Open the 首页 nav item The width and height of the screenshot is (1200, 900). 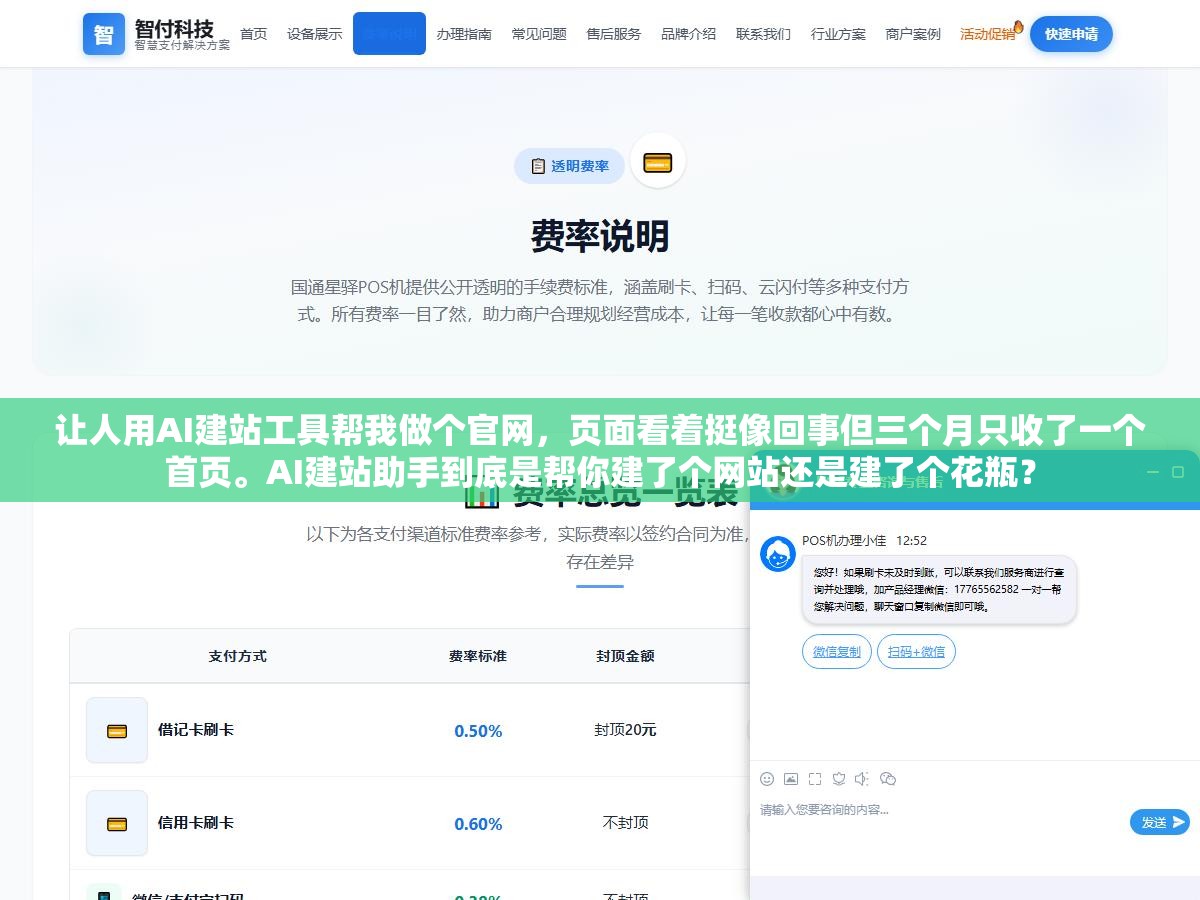254,34
